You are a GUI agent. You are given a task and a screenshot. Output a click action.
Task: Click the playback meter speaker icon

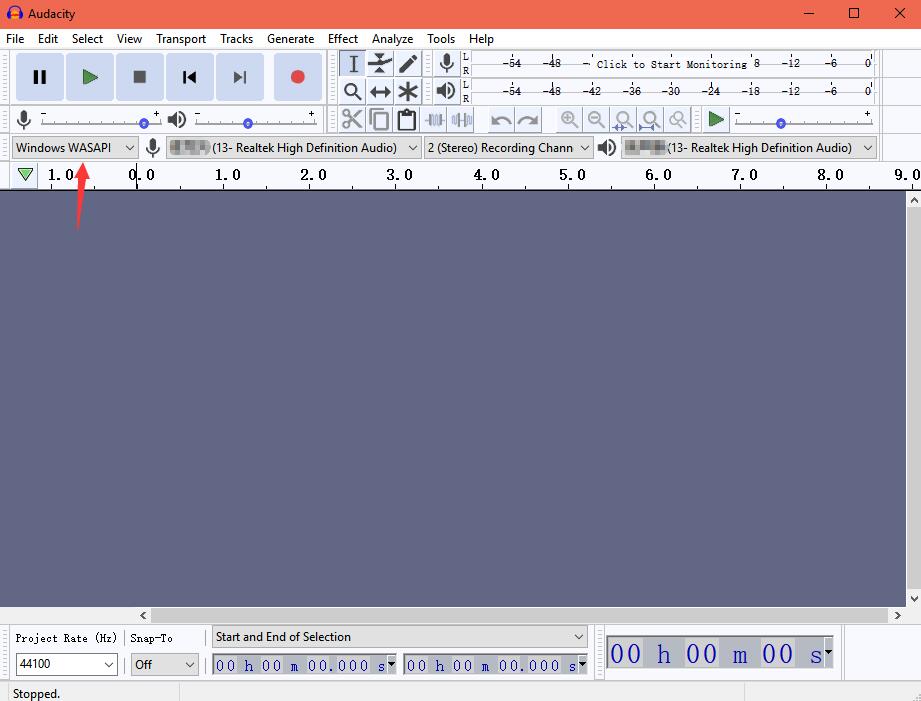point(446,90)
